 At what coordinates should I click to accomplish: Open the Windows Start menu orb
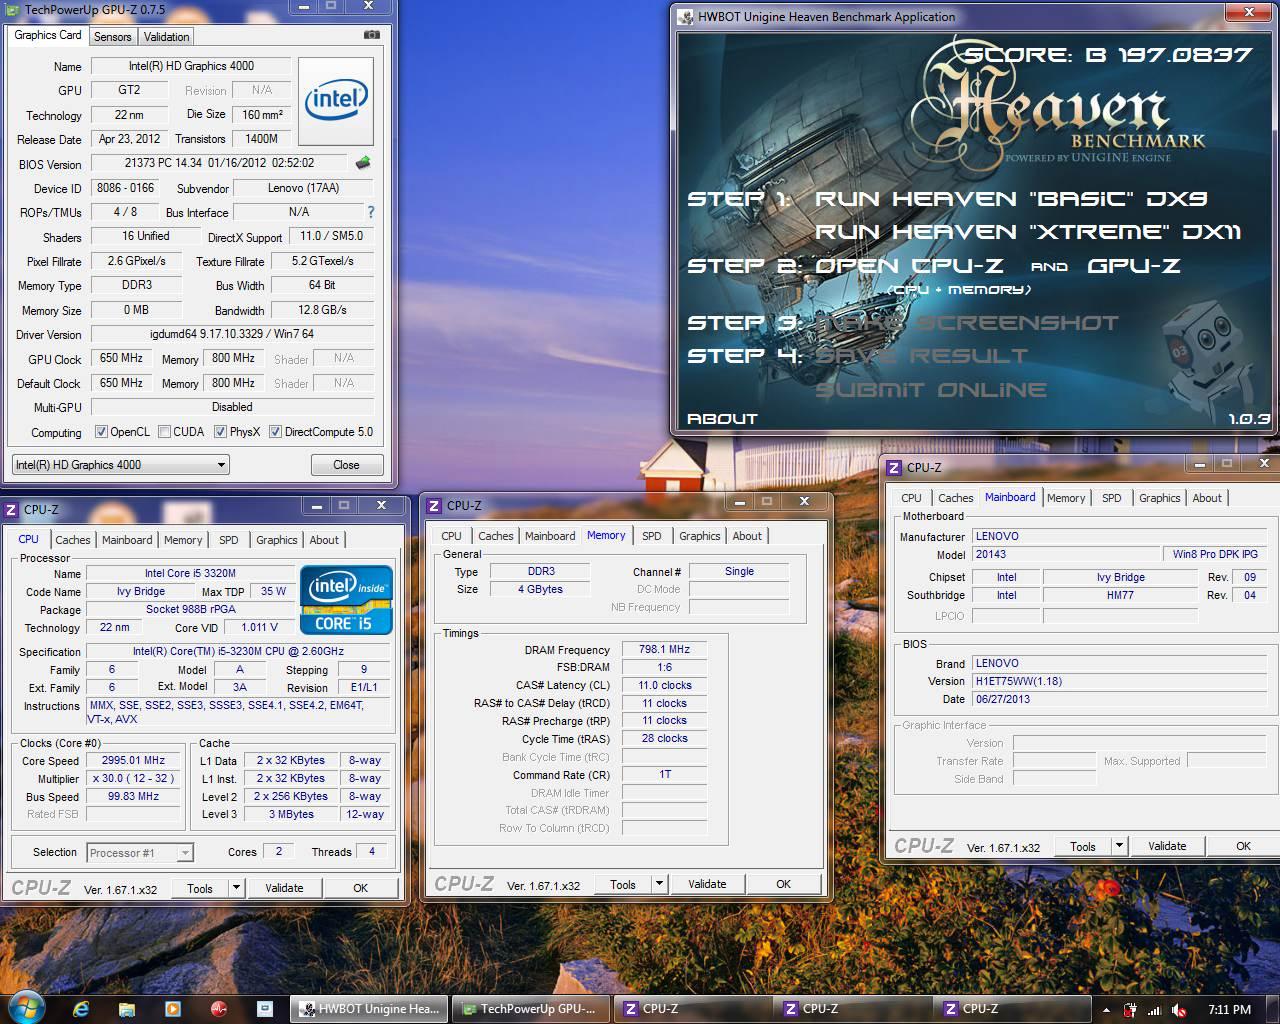point(26,1008)
